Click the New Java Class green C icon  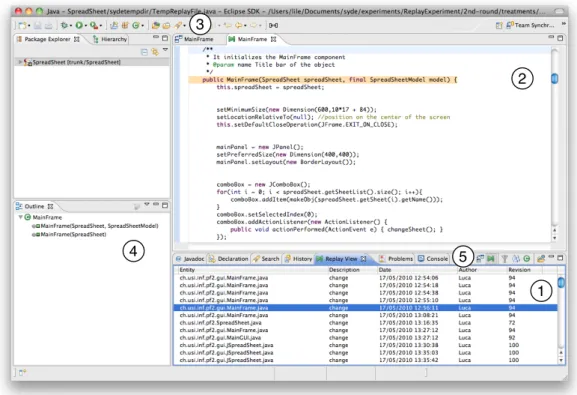(x=136, y=25)
